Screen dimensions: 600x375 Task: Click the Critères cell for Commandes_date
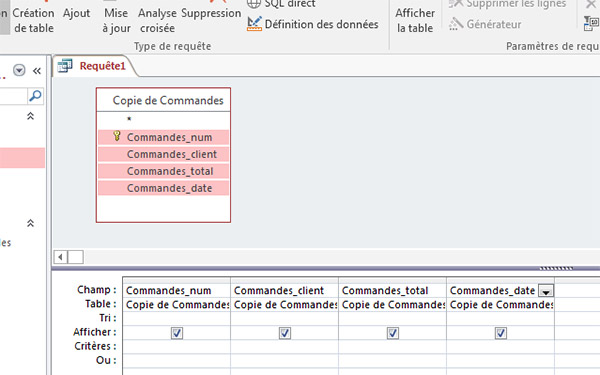tap(500, 346)
